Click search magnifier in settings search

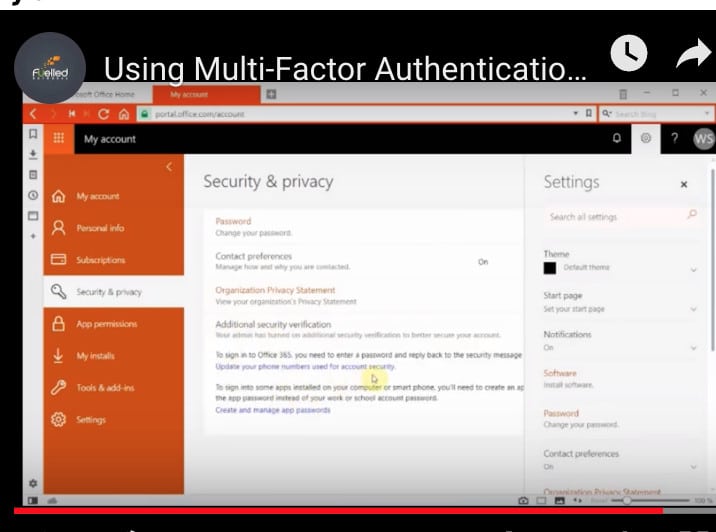(x=692, y=214)
